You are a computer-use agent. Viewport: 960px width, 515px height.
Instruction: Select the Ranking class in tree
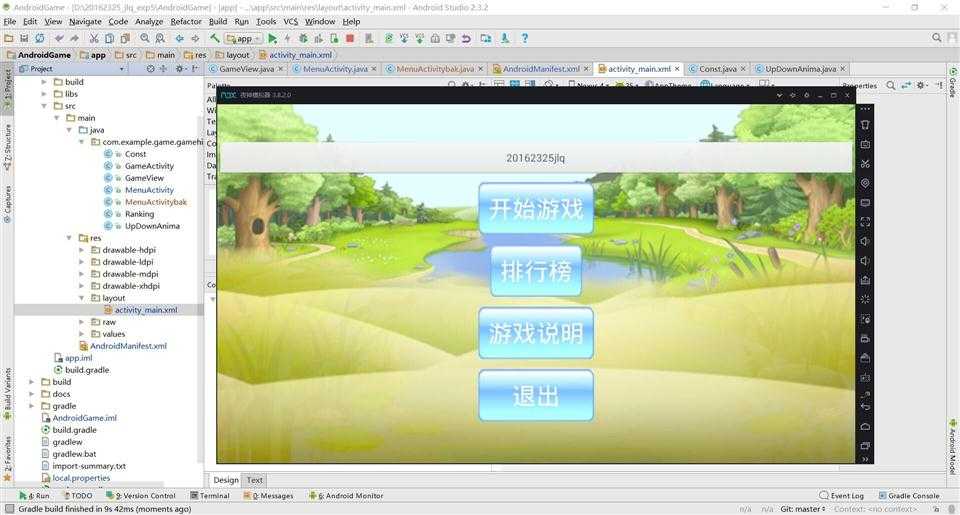coord(139,214)
